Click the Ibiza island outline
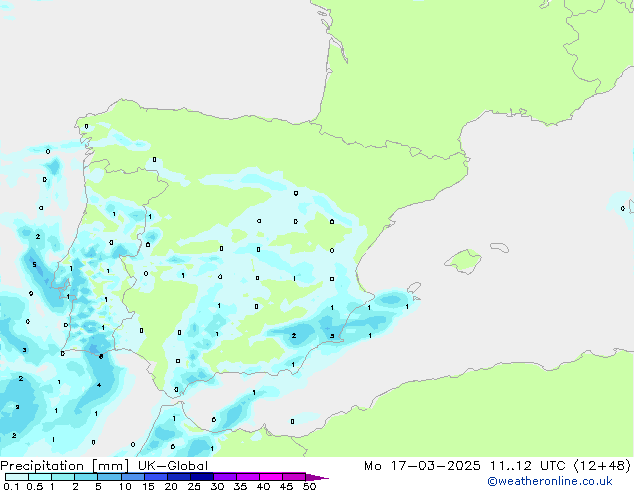The width and height of the screenshot is (634, 490). (414, 288)
